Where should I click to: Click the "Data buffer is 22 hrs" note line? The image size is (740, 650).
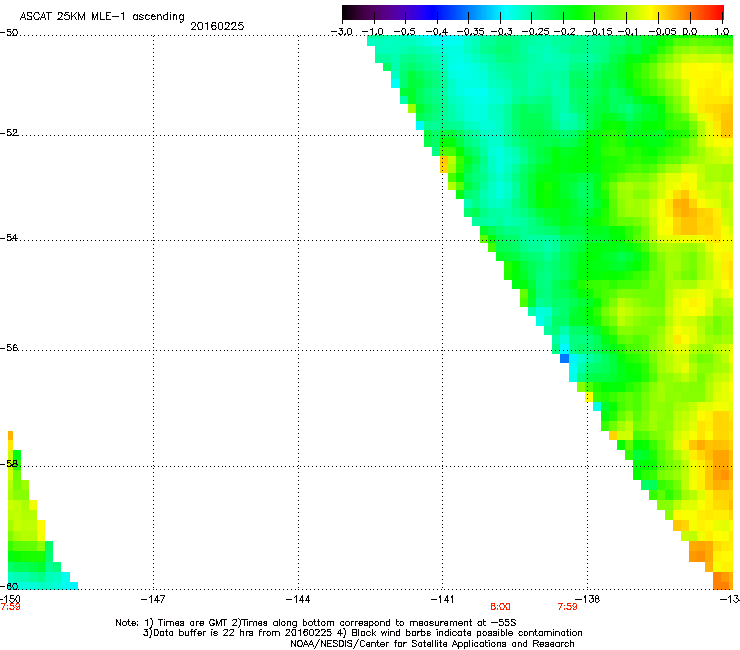tap(362, 633)
